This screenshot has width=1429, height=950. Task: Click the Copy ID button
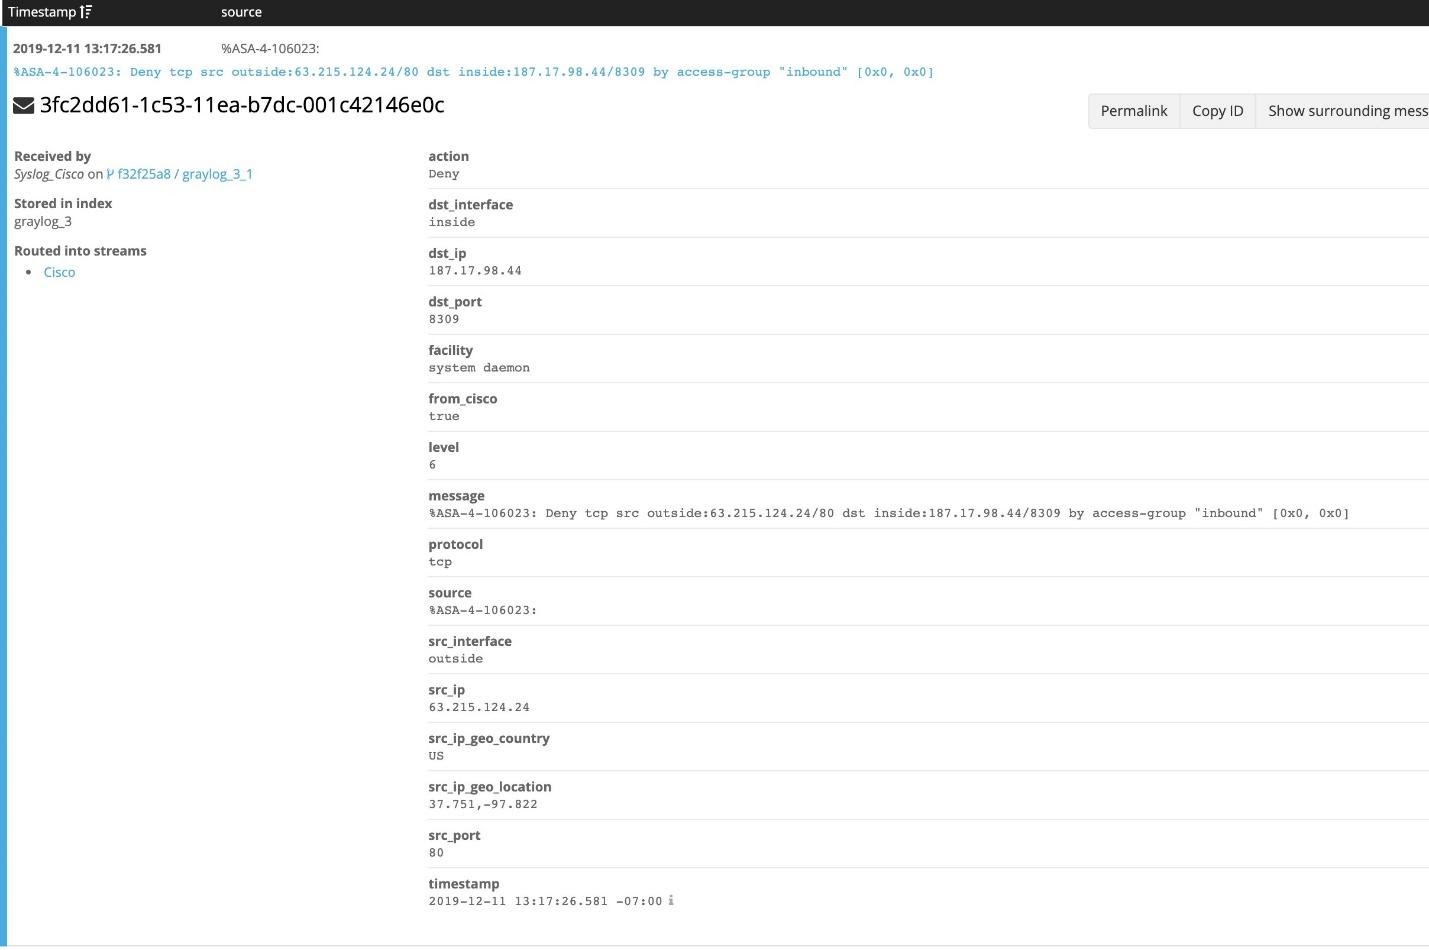[1216, 110]
